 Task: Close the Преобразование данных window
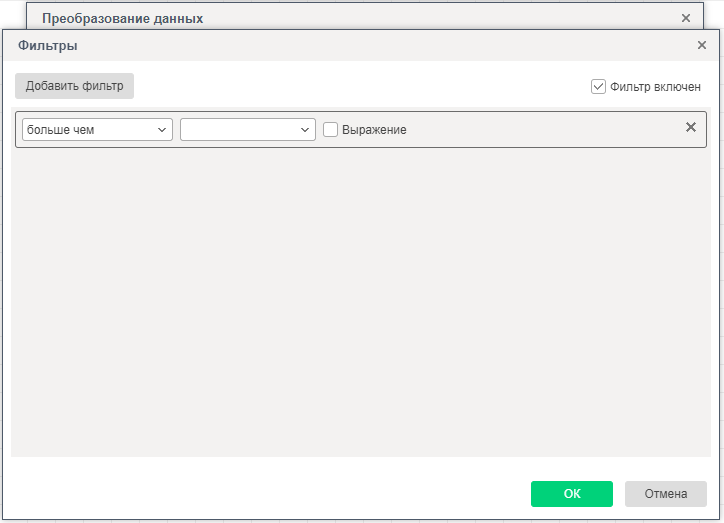pyautogui.click(x=685, y=18)
